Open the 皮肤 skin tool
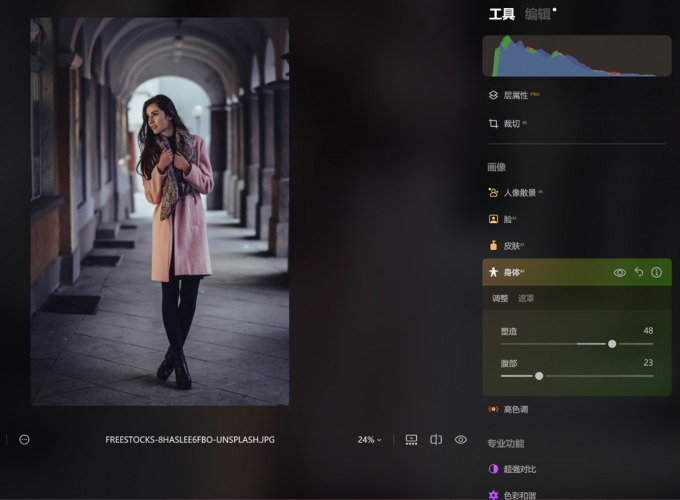The height and width of the screenshot is (500, 680). [x=511, y=245]
